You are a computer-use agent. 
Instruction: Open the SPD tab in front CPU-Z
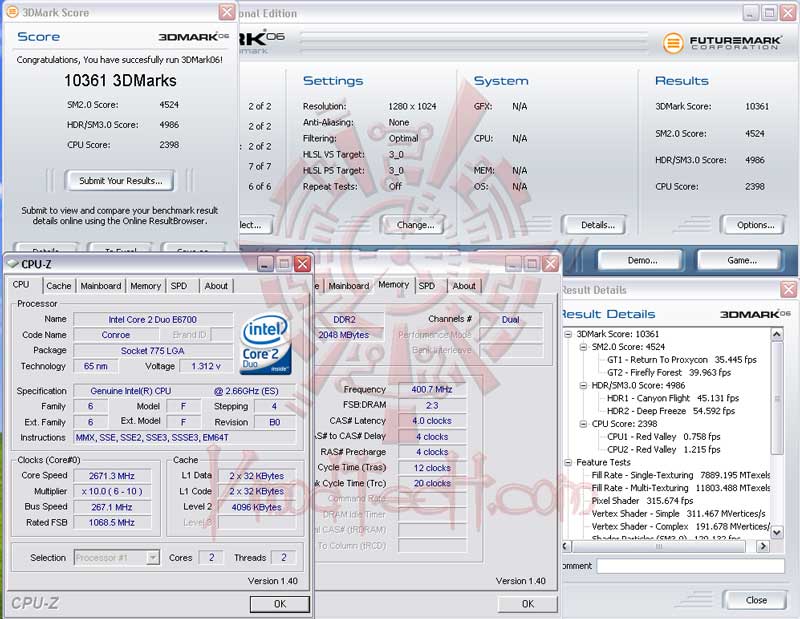pos(179,286)
